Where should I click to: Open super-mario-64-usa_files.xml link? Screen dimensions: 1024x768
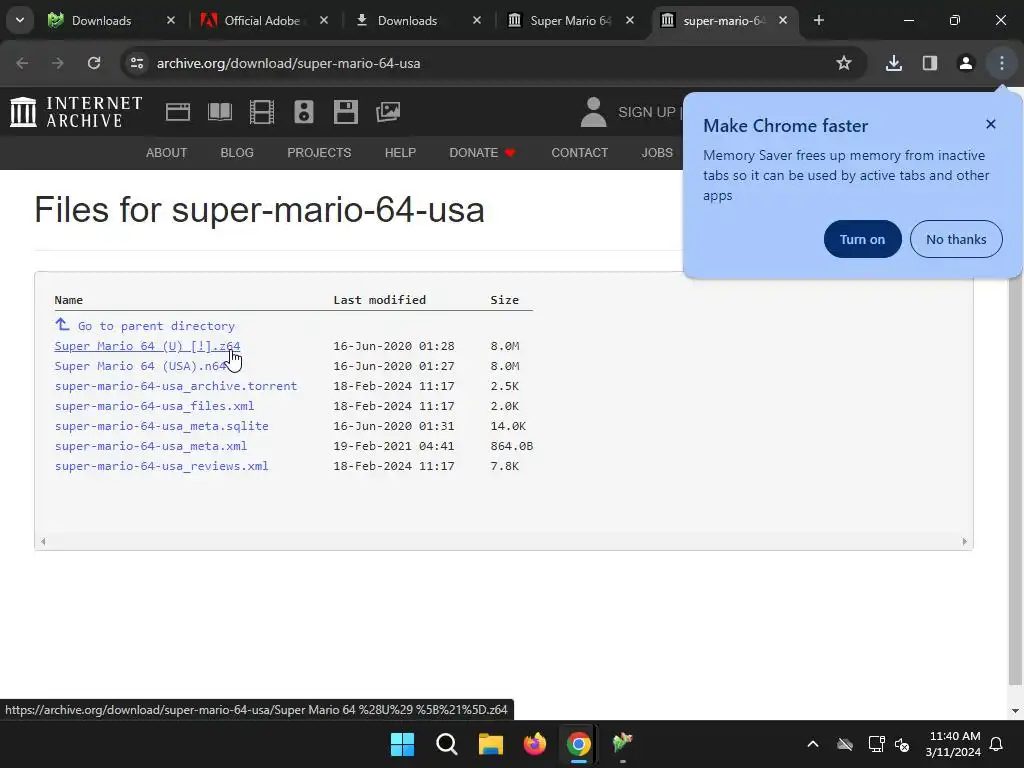coord(155,406)
